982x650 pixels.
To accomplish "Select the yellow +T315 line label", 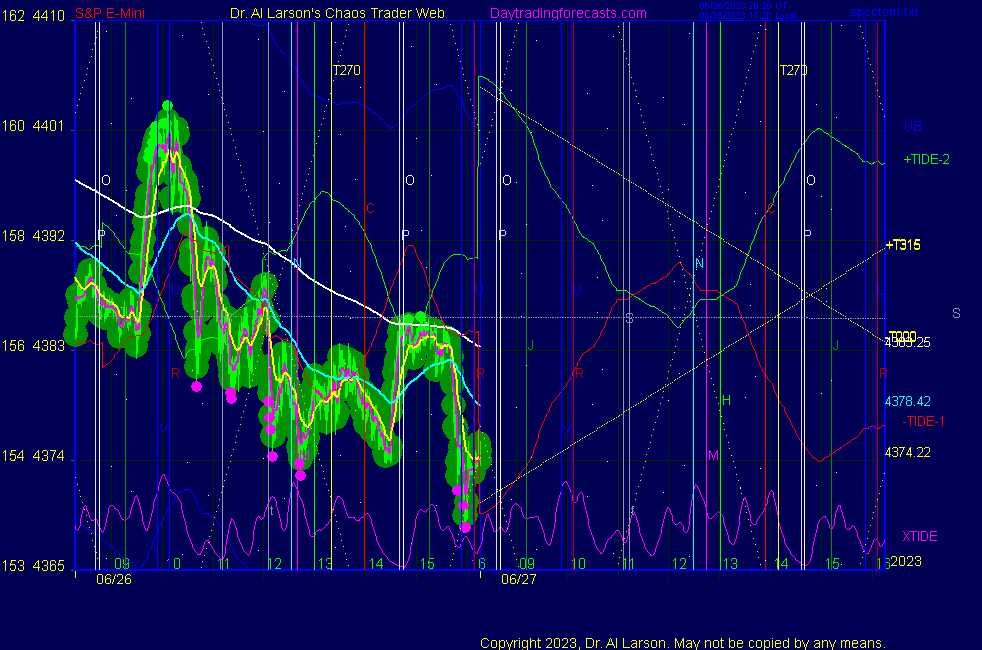I will coord(902,245).
